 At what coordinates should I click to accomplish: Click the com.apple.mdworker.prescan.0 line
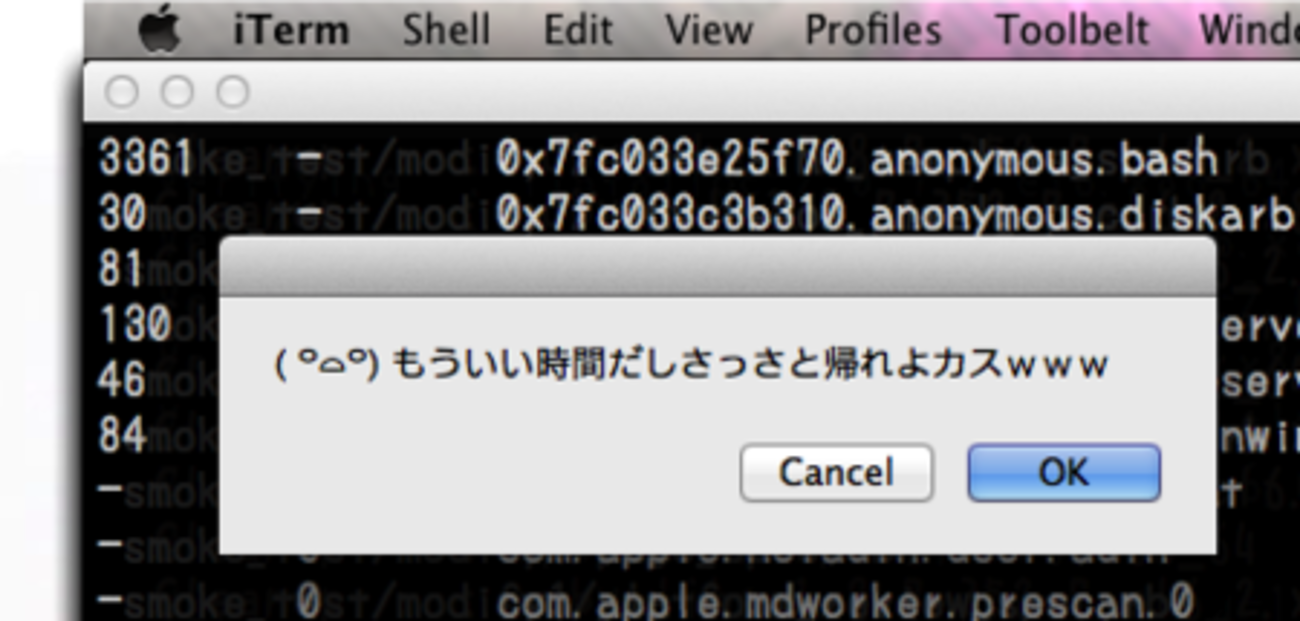click(845, 602)
